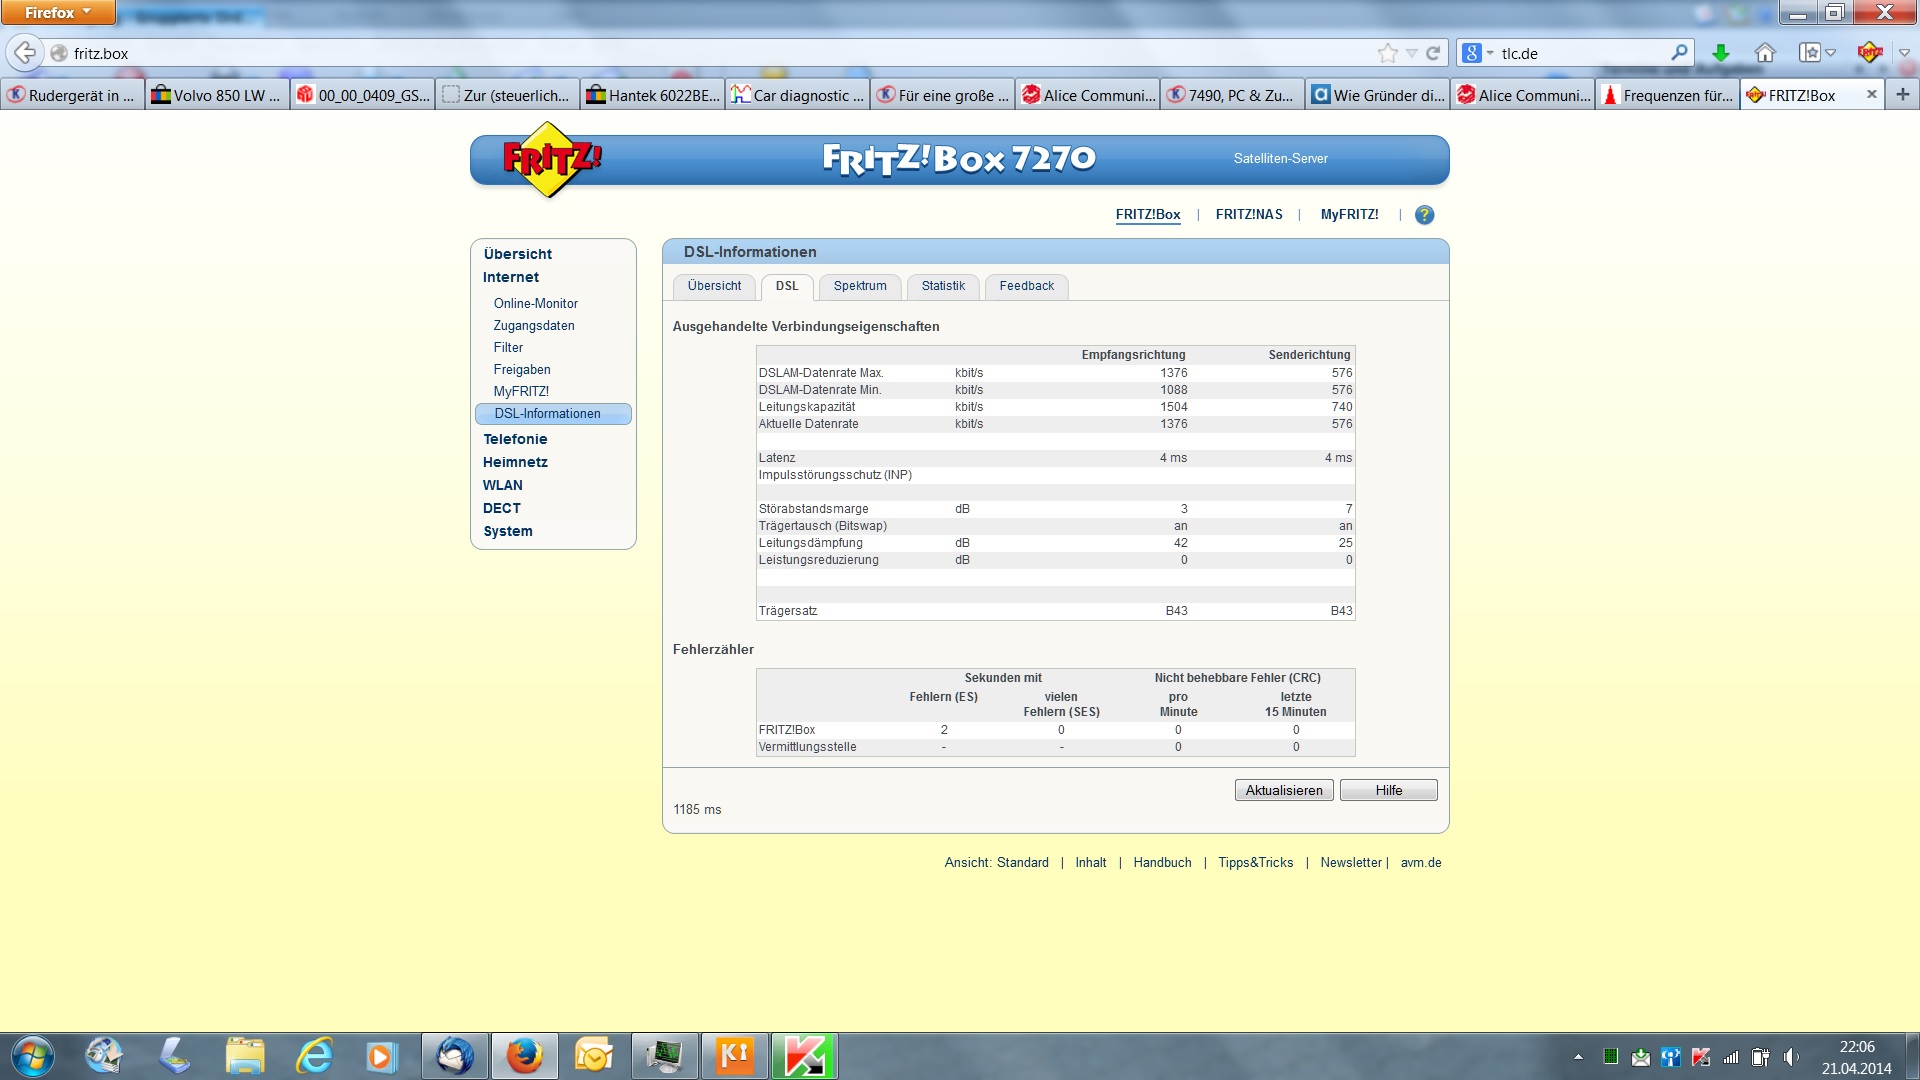The width and height of the screenshot is (1920, 1080).
Task: Open the Feedback tab
Action: pos(1026,286)
